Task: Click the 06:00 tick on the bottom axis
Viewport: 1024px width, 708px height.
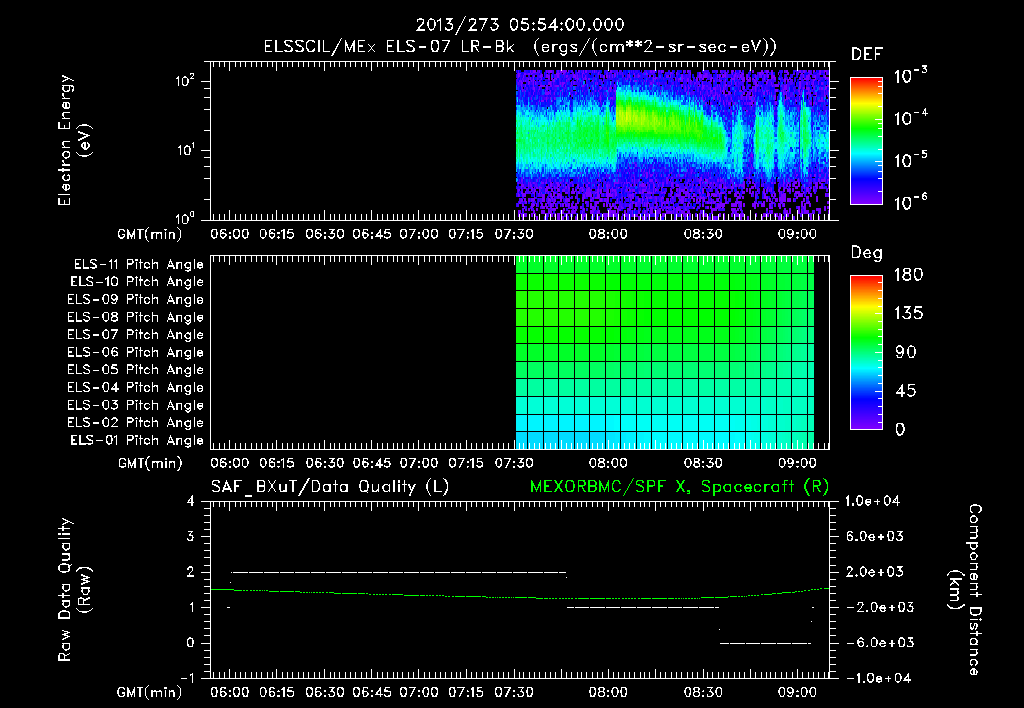Action: 230,692
